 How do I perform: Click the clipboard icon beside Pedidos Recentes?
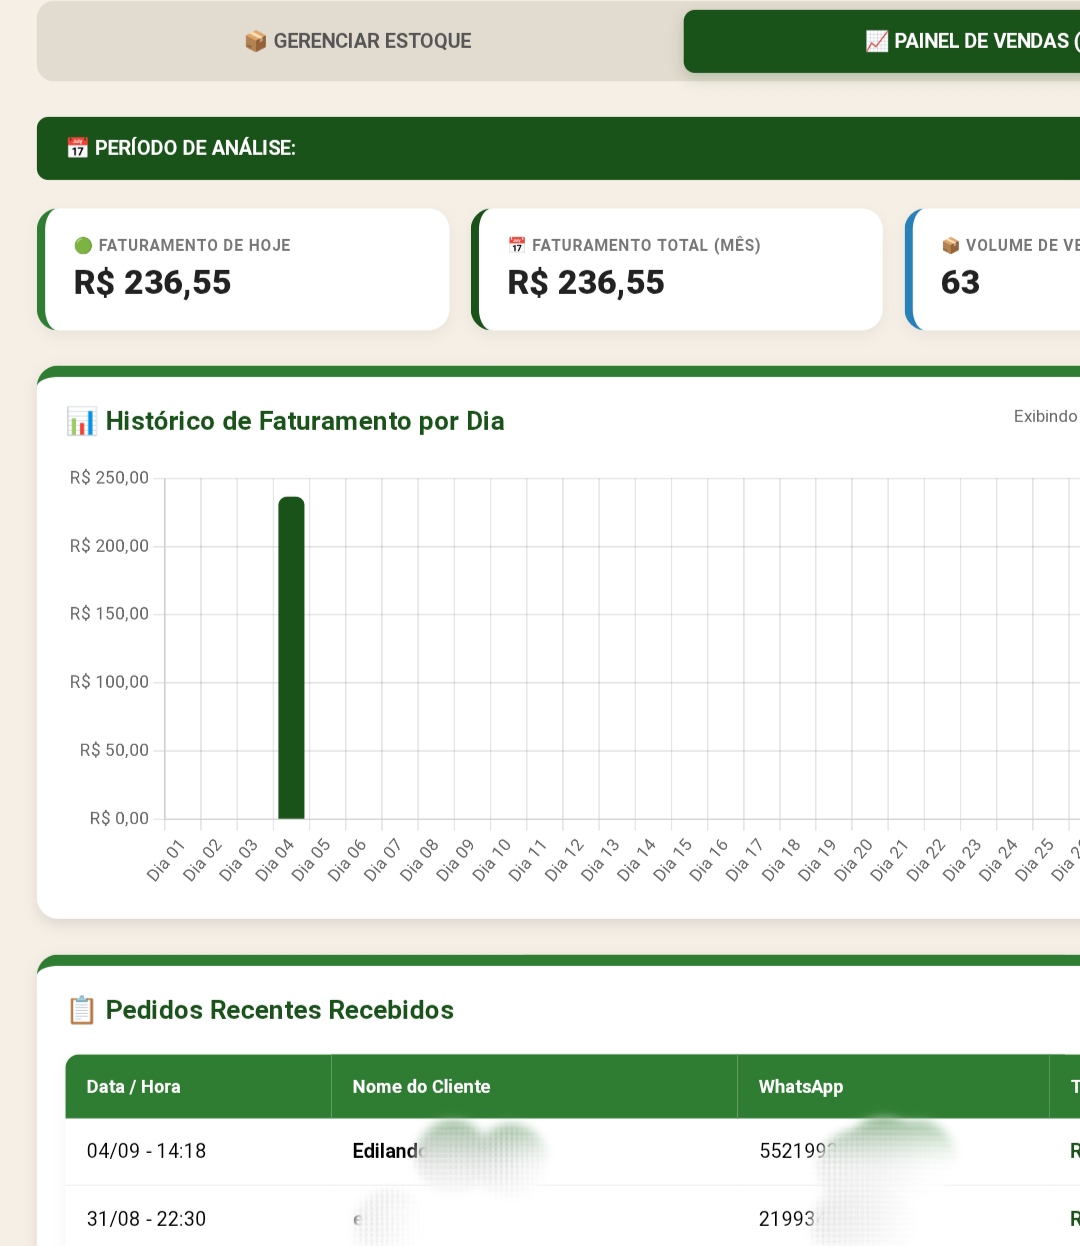[81, 1010]
